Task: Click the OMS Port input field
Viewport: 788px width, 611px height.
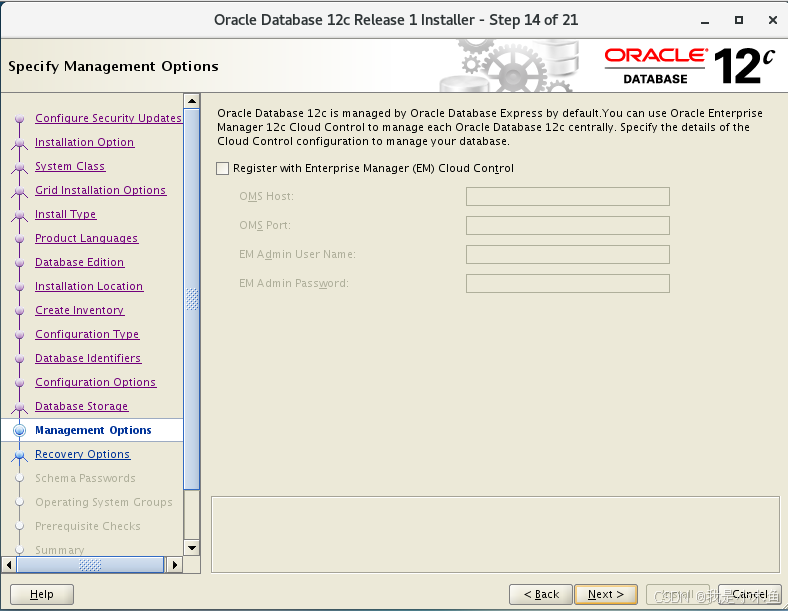Action: [567, 226]
